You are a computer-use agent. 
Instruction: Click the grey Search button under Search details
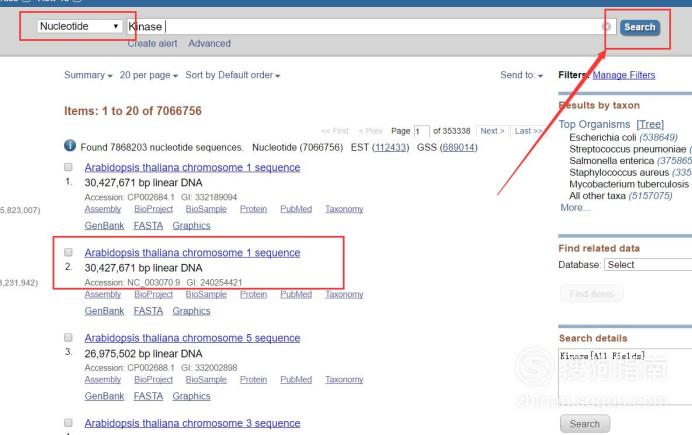point(585,424)
